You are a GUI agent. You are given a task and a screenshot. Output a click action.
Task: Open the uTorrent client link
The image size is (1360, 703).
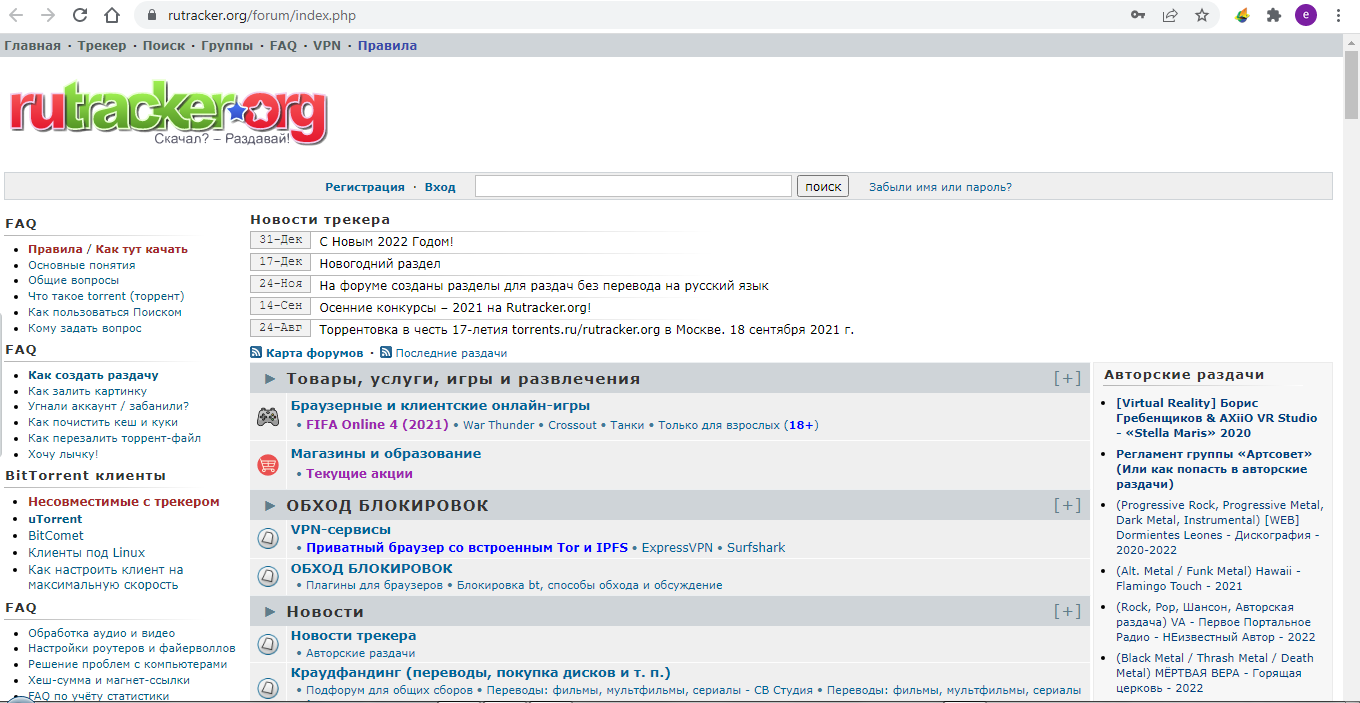tap(55, 519)
